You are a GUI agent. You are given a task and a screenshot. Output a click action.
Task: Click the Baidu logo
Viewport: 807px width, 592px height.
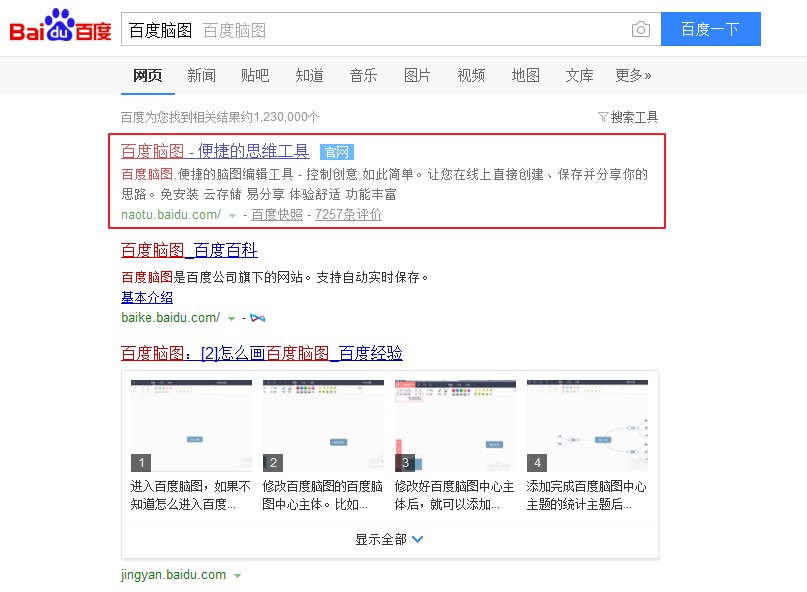[60, 26]
